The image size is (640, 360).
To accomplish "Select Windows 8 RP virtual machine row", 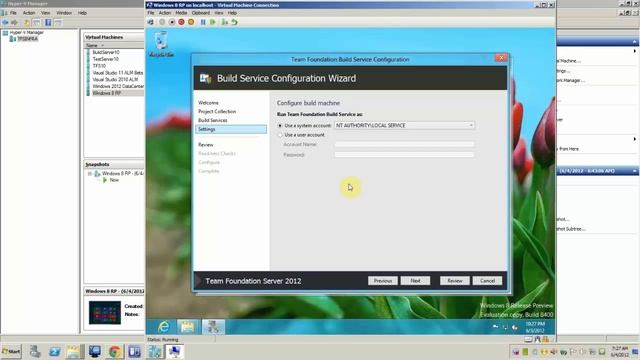I will pyautogui.click(x=115, y=93).
